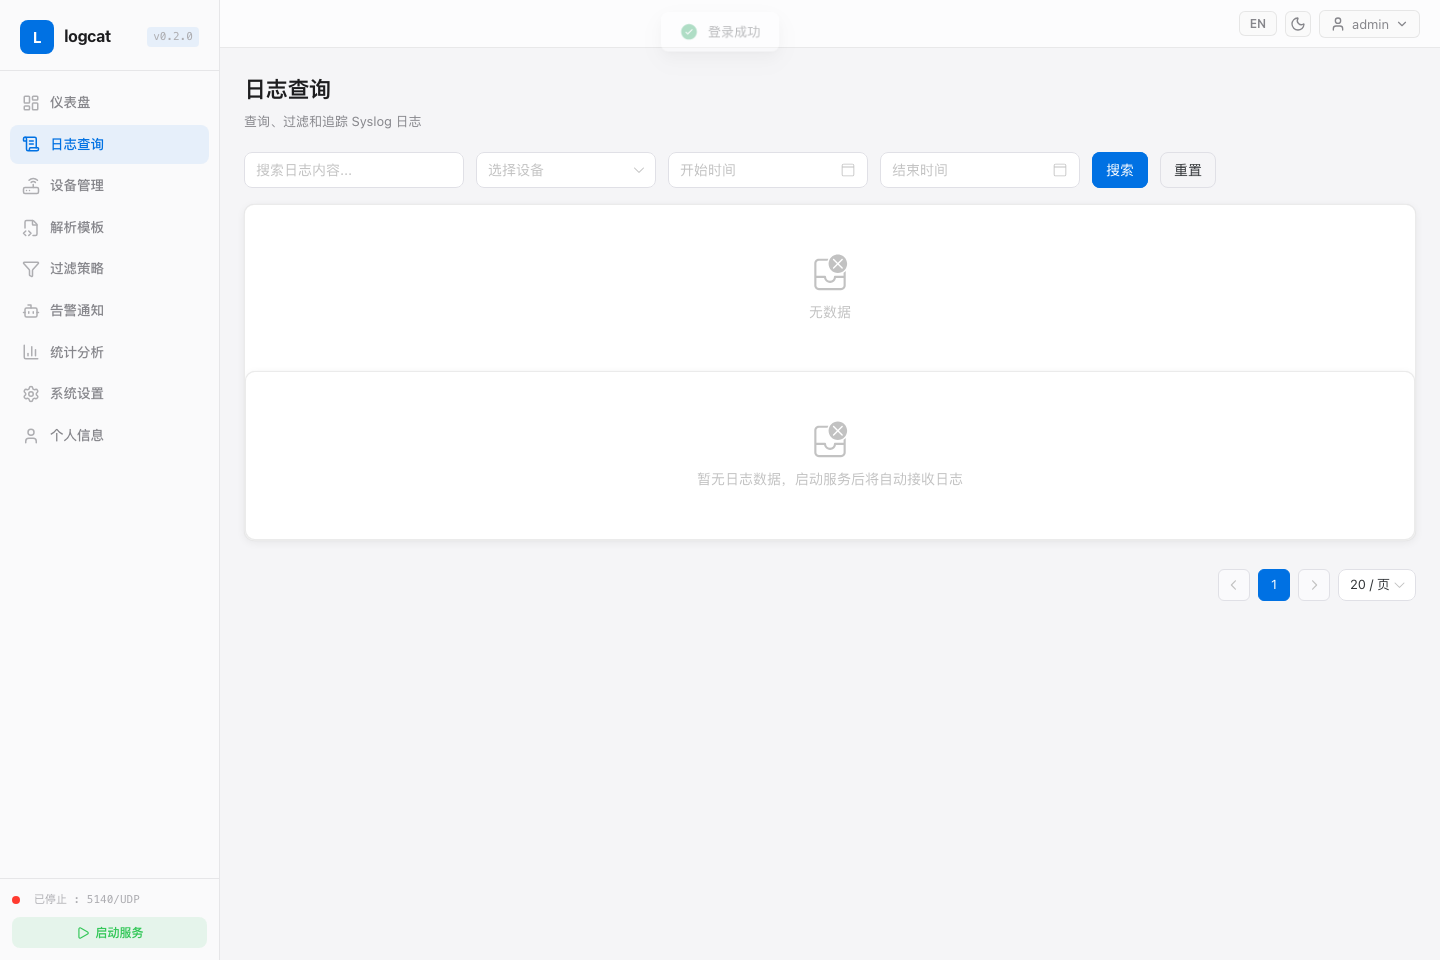Image resolution: width=1440 pixels, height=960 pixels.
Task: Go to previous page arrow
Action: point(1234,585)
